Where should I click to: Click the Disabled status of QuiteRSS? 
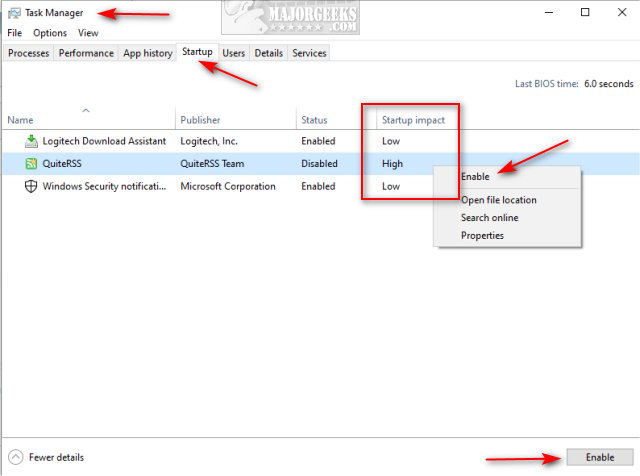pyautogui.click(x=319, y=164)
